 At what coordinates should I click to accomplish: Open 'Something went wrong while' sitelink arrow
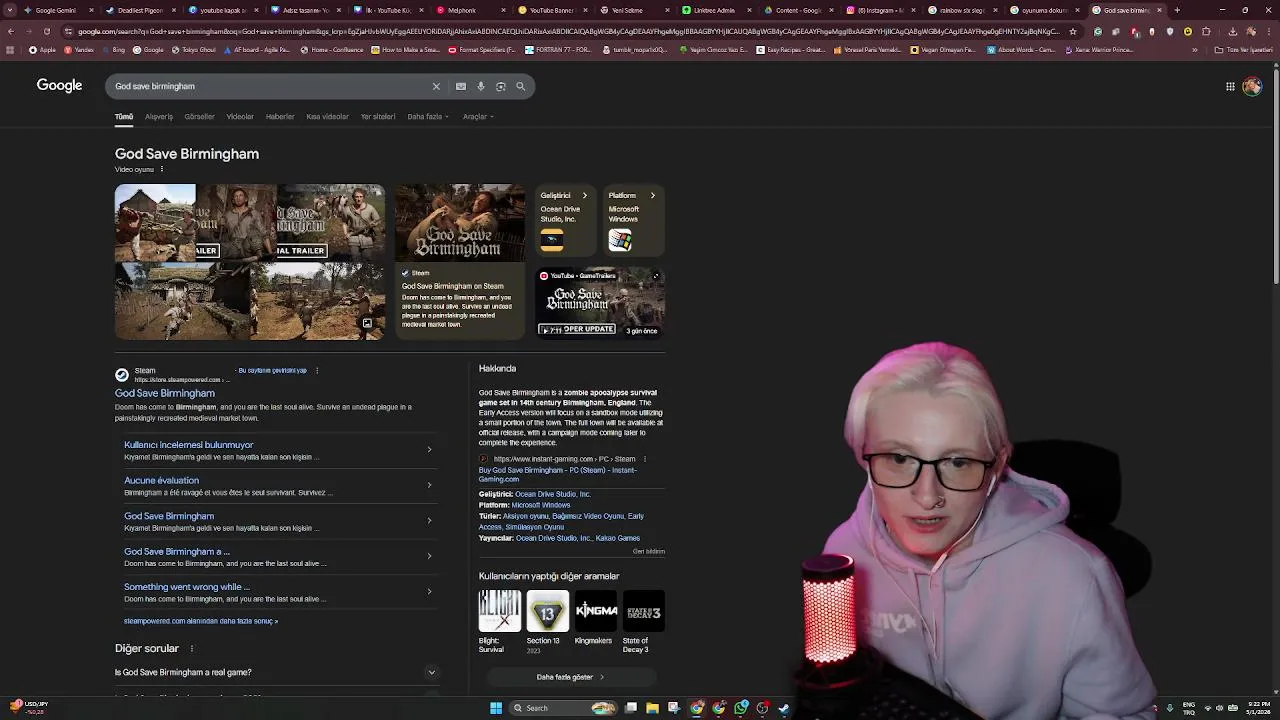429,591
